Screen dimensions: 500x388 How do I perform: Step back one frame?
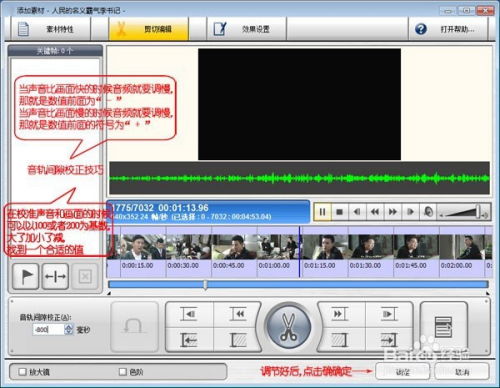click(x=357, y=212)
